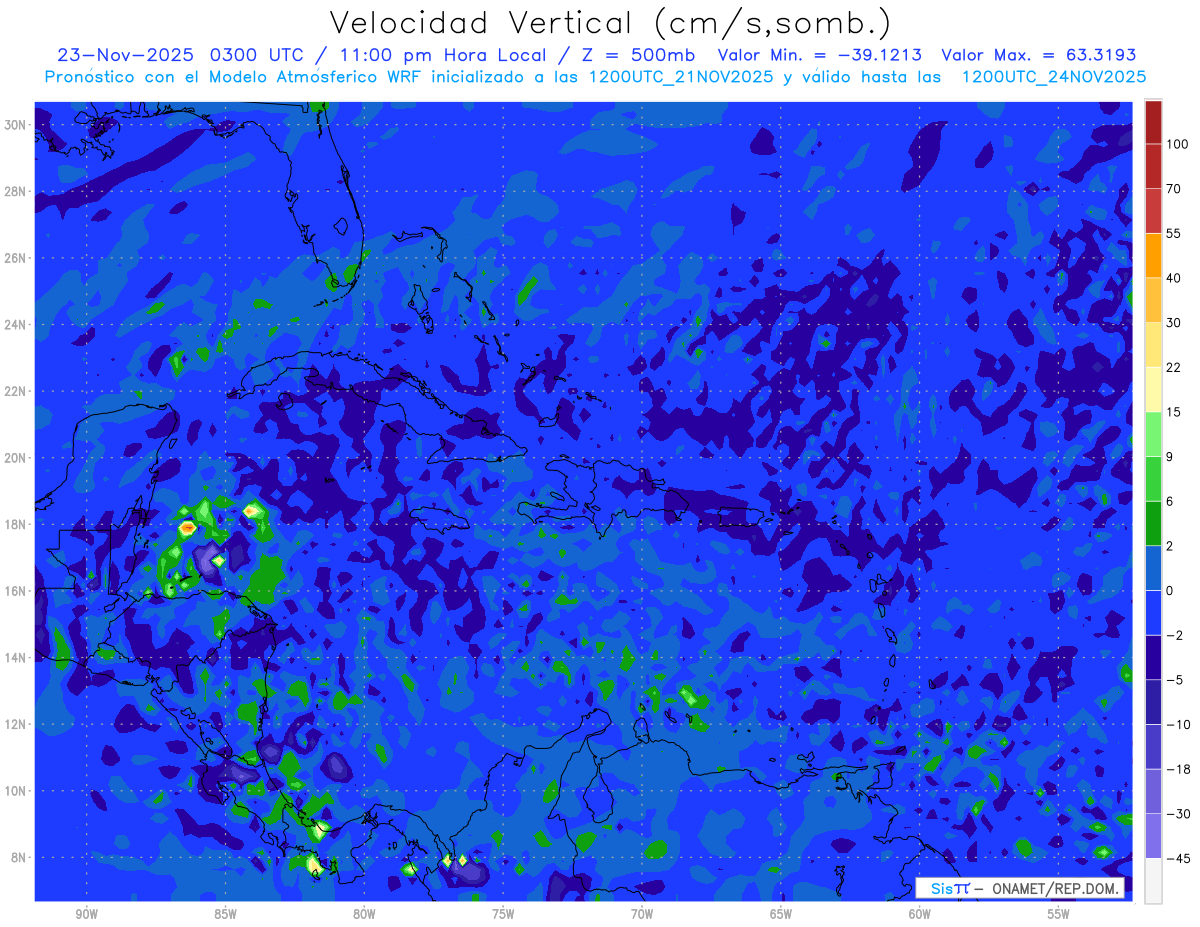Image resolution: width=1200 pixels, height=927 pixels.
Task: Click the colorbar segment between -10 and -5
Action: 1153,701
